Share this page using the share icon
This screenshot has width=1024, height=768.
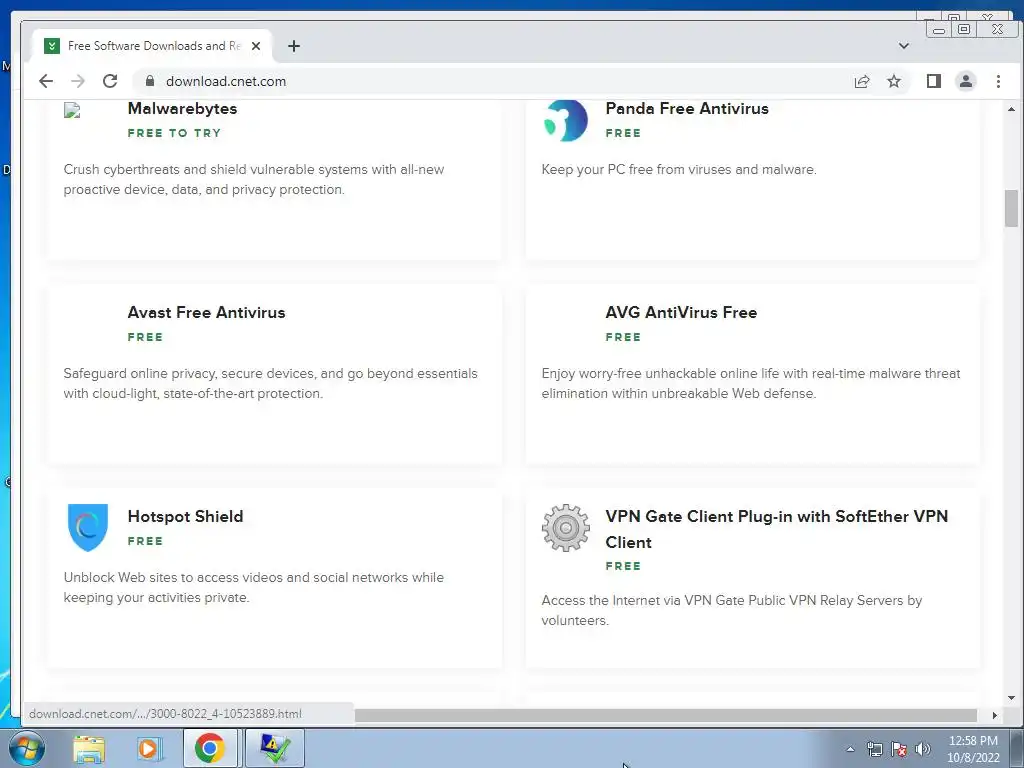(x=862, y=81)
